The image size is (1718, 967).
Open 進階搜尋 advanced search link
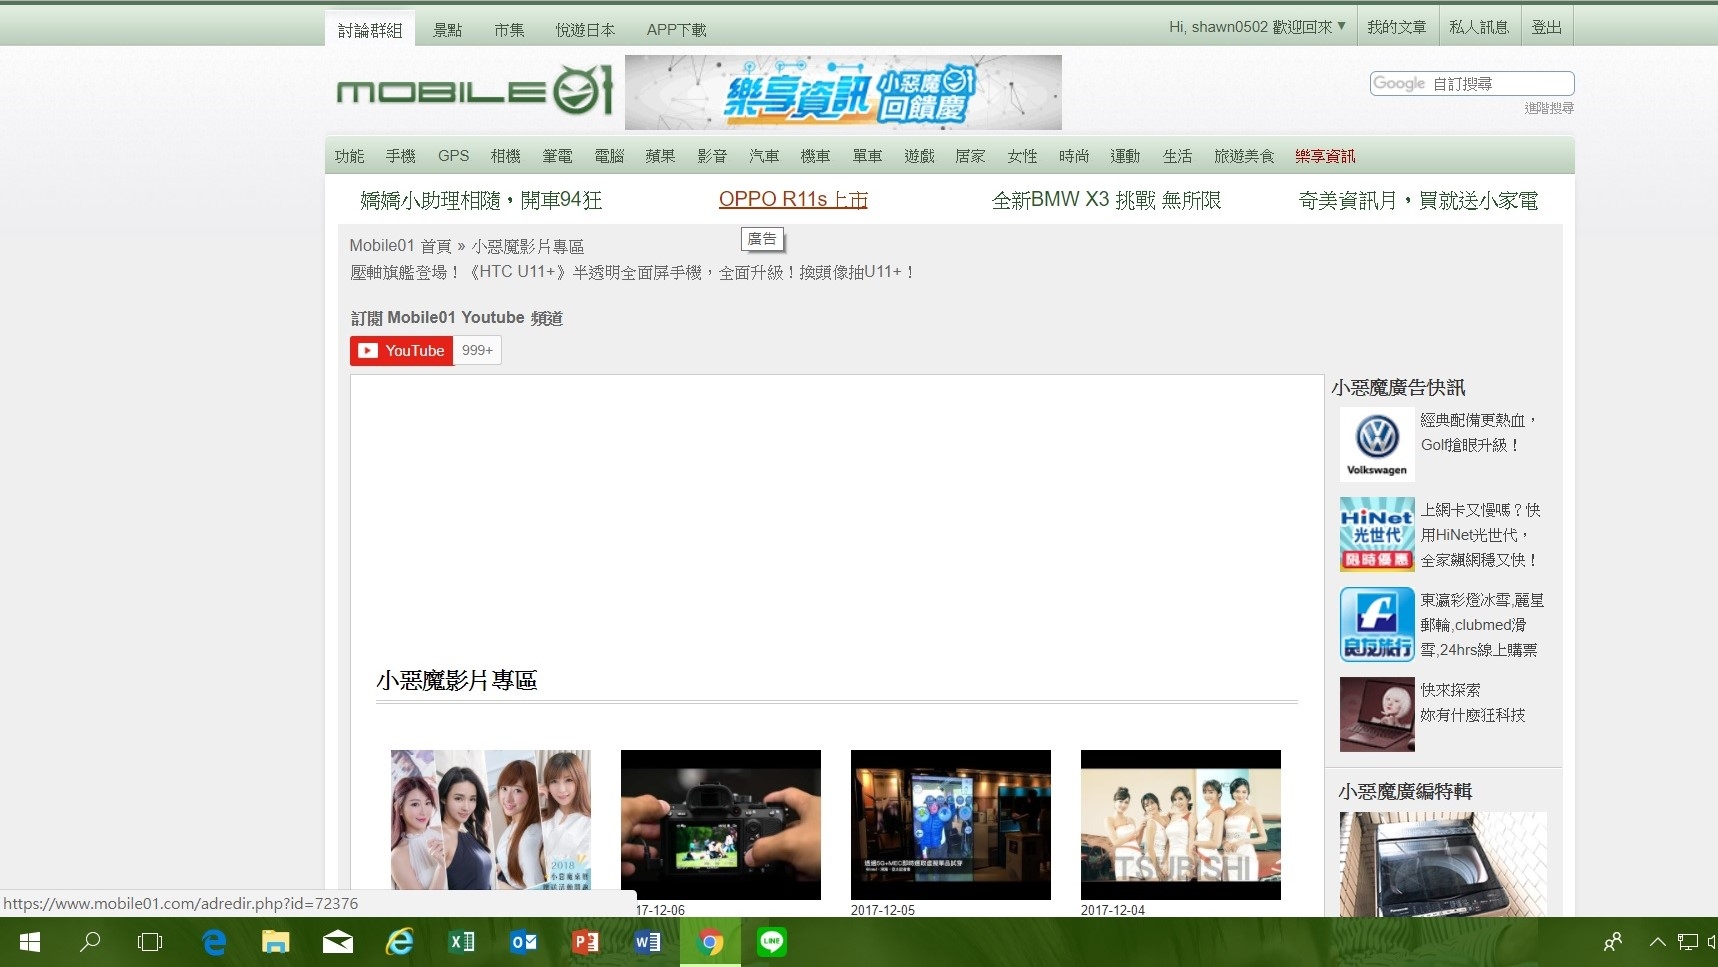[x=1549, y=108]
